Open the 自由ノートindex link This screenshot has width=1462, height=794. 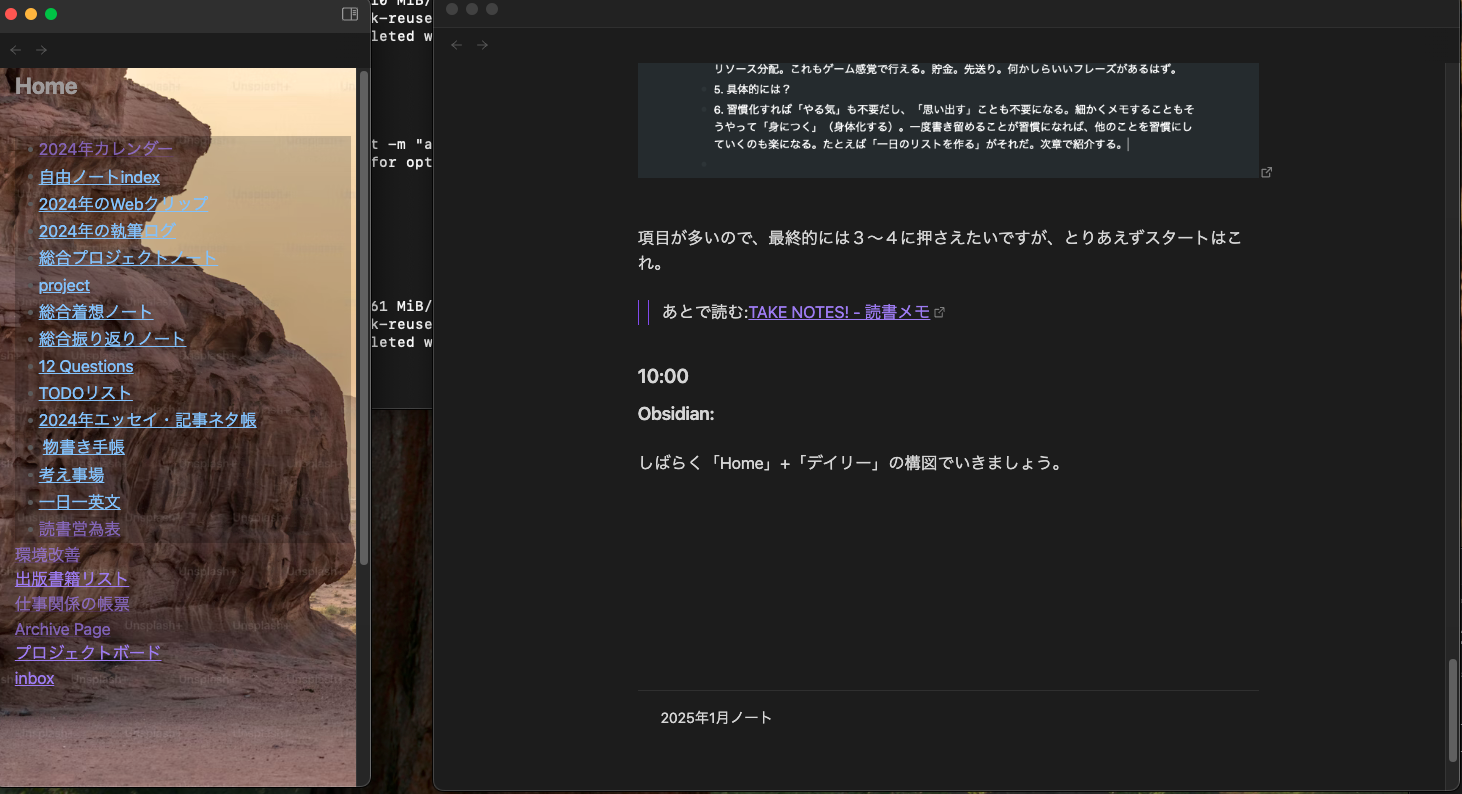[x=99, y=177]
